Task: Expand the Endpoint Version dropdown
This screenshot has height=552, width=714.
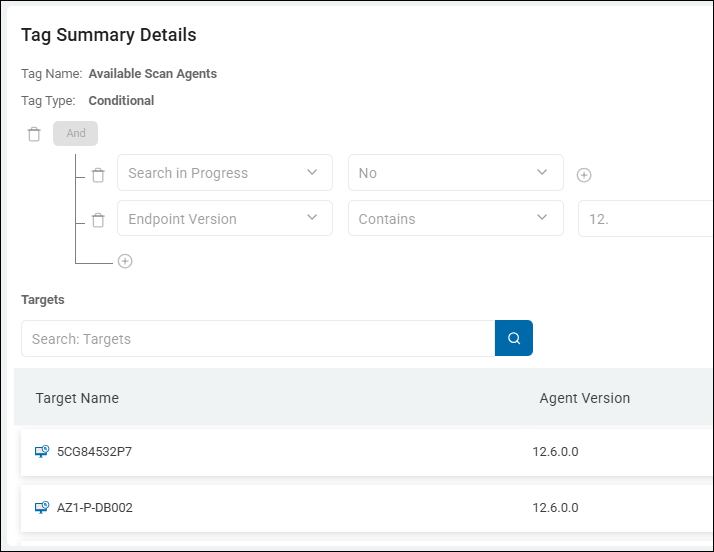Action: click(225, 219)
